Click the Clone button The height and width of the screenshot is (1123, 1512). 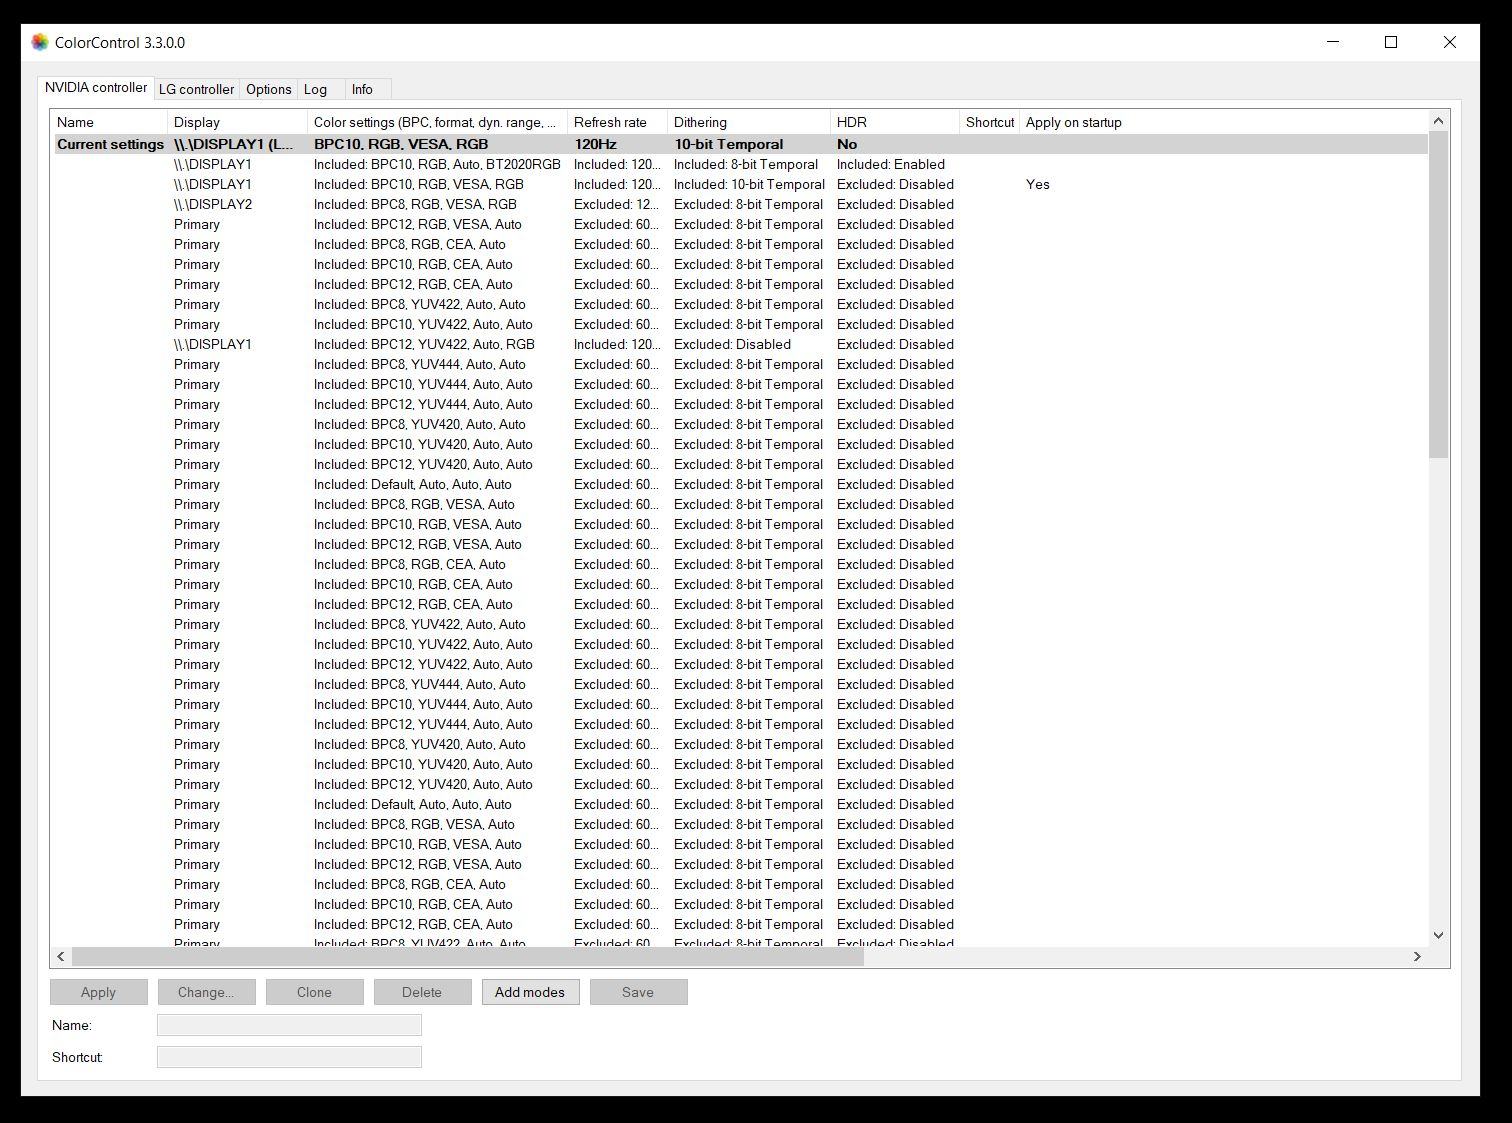tap(314, 992)
